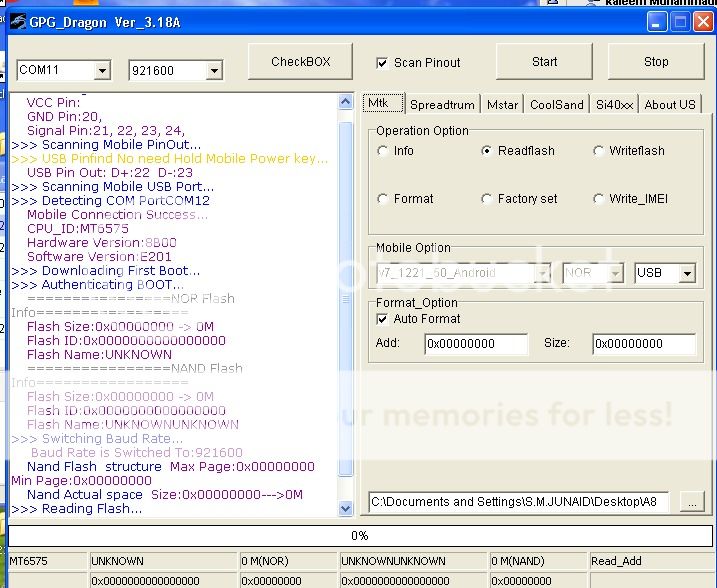Toggle the Scan Pinout checkbox
Image resolution: width=717 pixels, height=588 pixels.
(x=382, y=63)
